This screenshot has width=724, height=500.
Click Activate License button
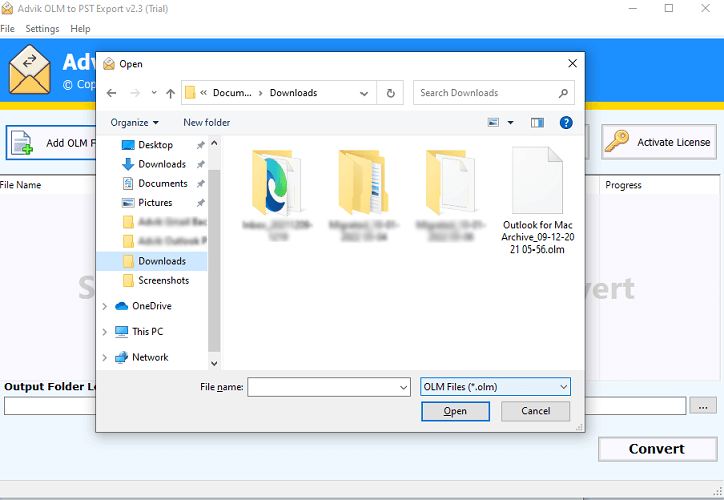(x=659, y=142)
